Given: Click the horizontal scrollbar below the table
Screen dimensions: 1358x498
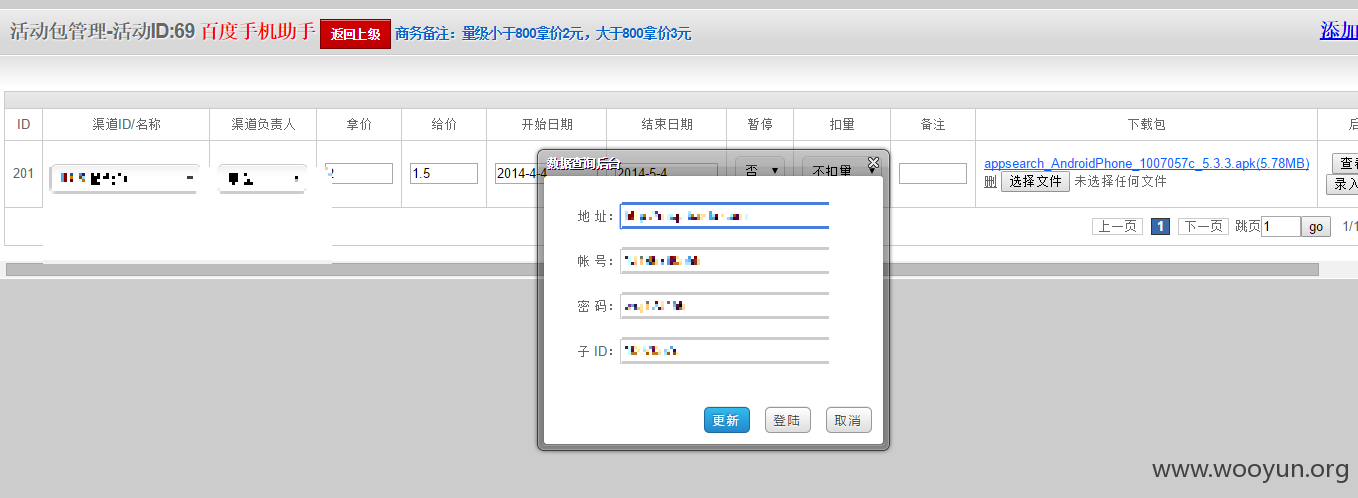Looking at the screenshot, I should pyautogui.click(x=662, y=270).
